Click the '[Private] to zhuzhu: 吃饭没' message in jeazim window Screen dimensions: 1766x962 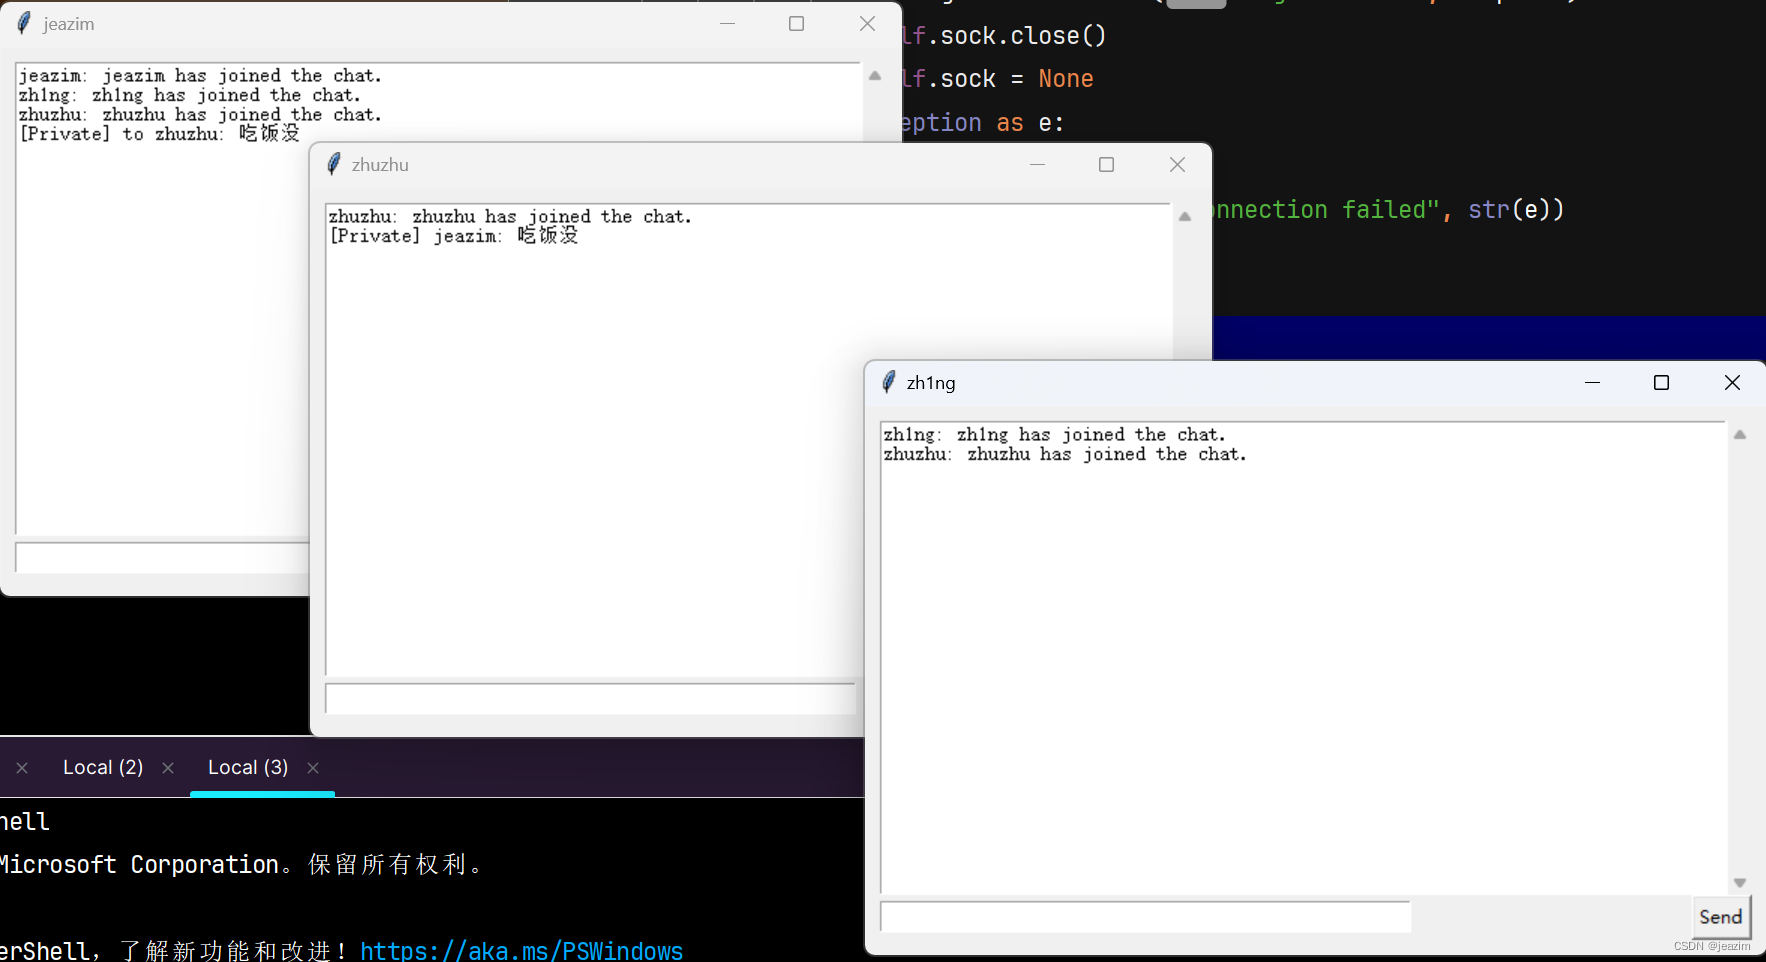pyautogui.click(x=160, y=134)
